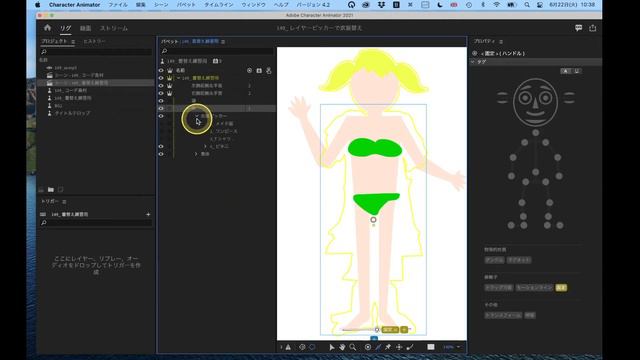Expand the bottom collapsed layer group
The image size is (640, 360).
(x=196, y=154)
